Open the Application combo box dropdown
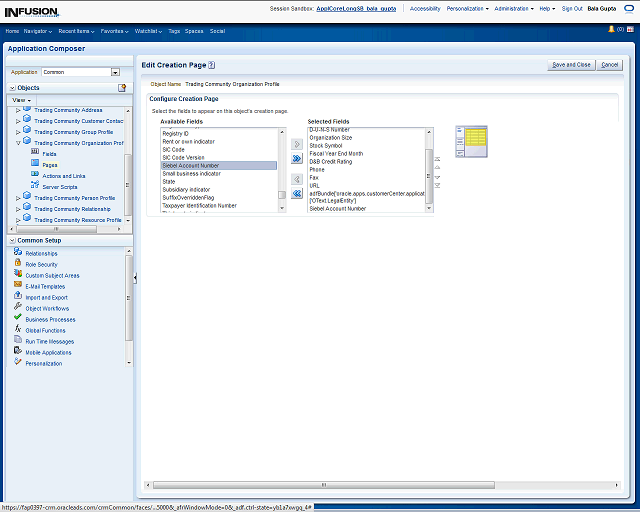Viewport: 640px width, 512px height. tap(115, 72)
